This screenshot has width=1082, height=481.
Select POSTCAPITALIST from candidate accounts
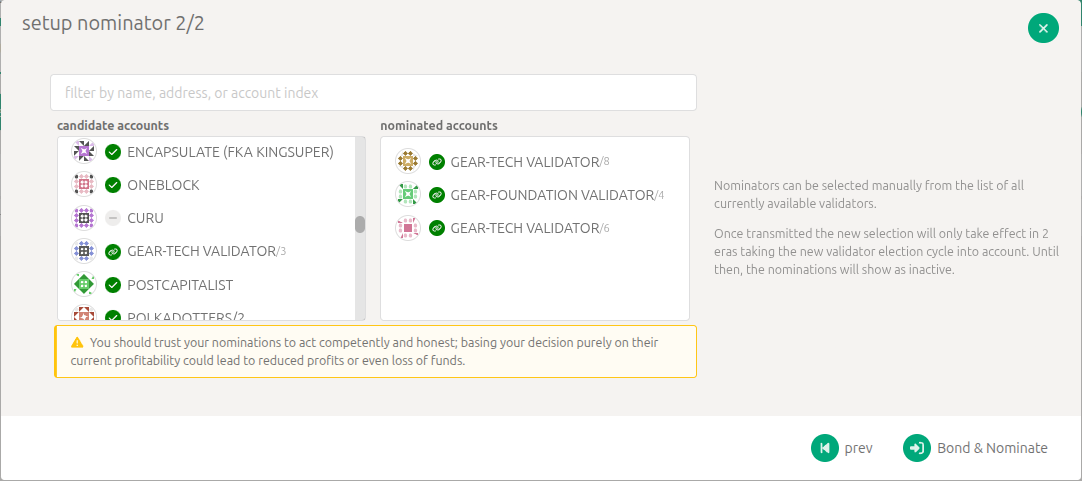point(180,285)
